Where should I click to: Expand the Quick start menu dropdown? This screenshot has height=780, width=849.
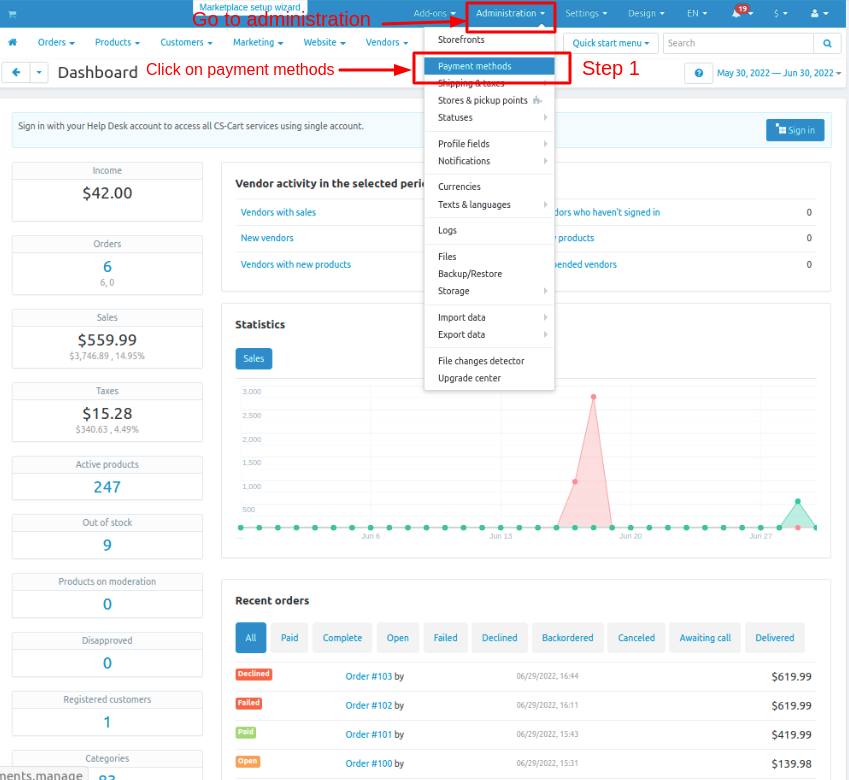point(610,44)
